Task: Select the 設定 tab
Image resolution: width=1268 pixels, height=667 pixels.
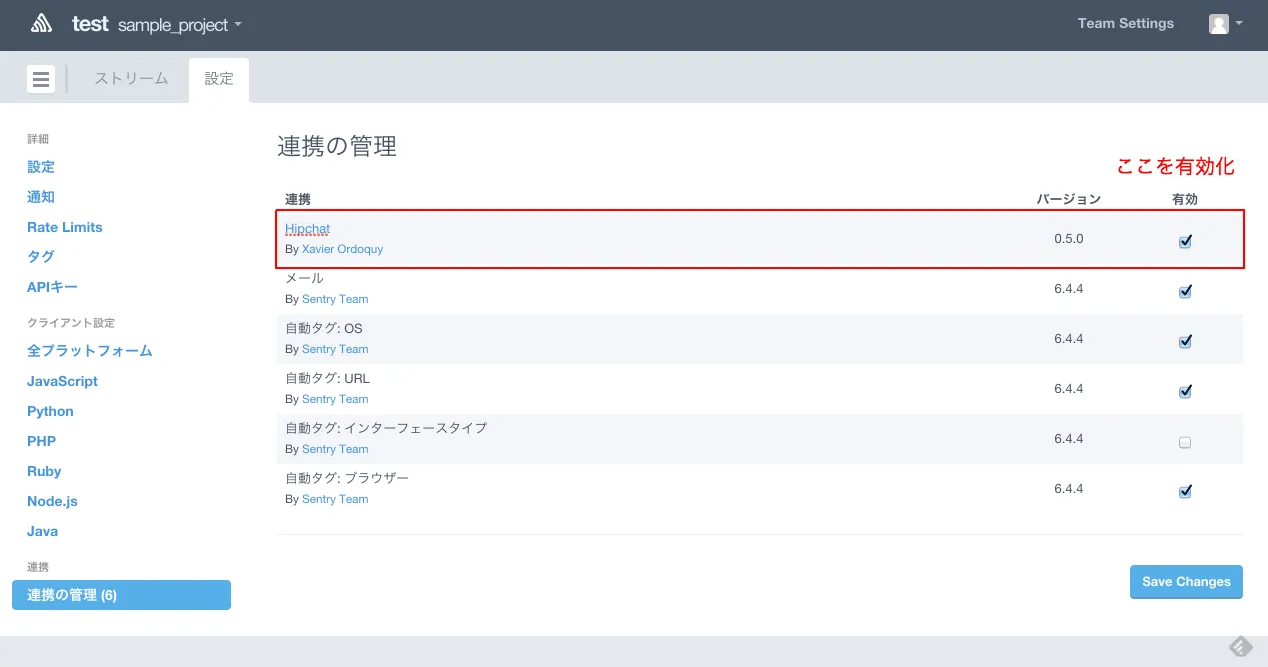Action: 218,77
